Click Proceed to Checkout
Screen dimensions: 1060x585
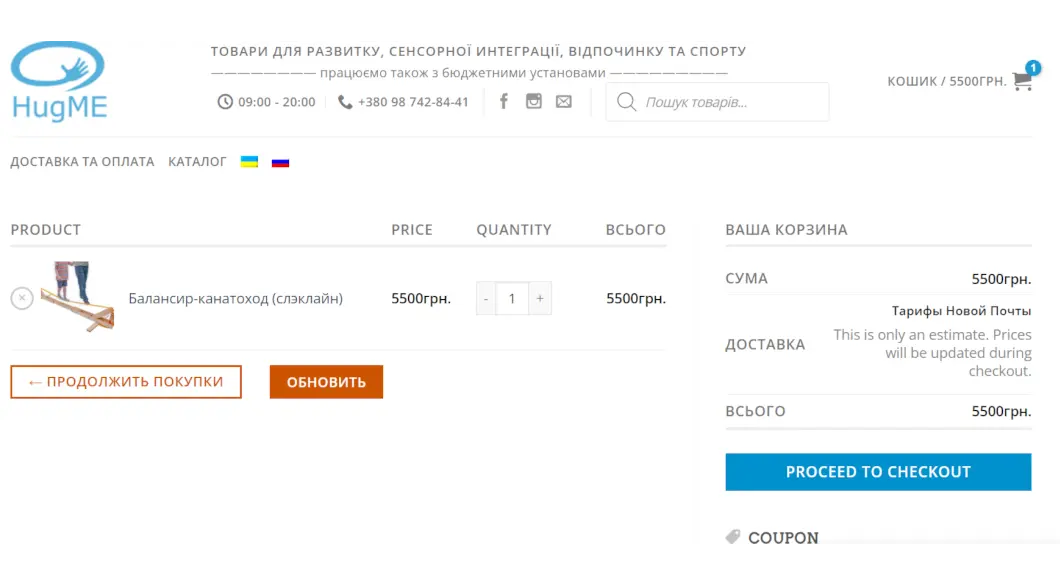click(878, 472)
